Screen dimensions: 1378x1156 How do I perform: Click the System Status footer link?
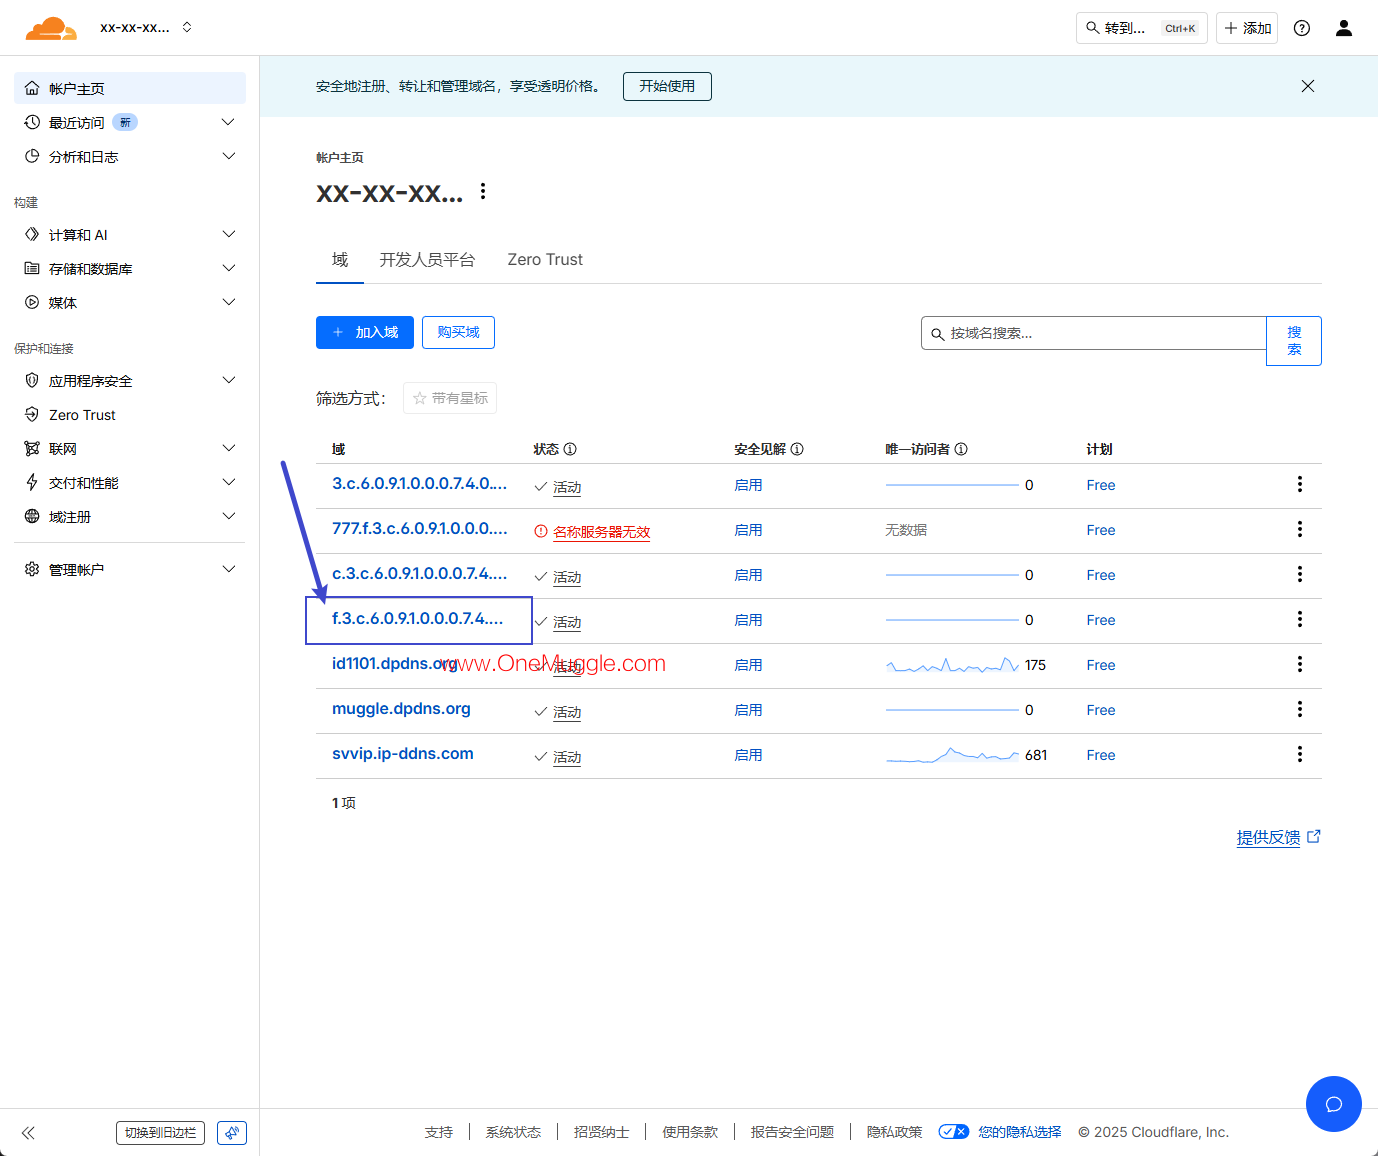pos(513,1132)
